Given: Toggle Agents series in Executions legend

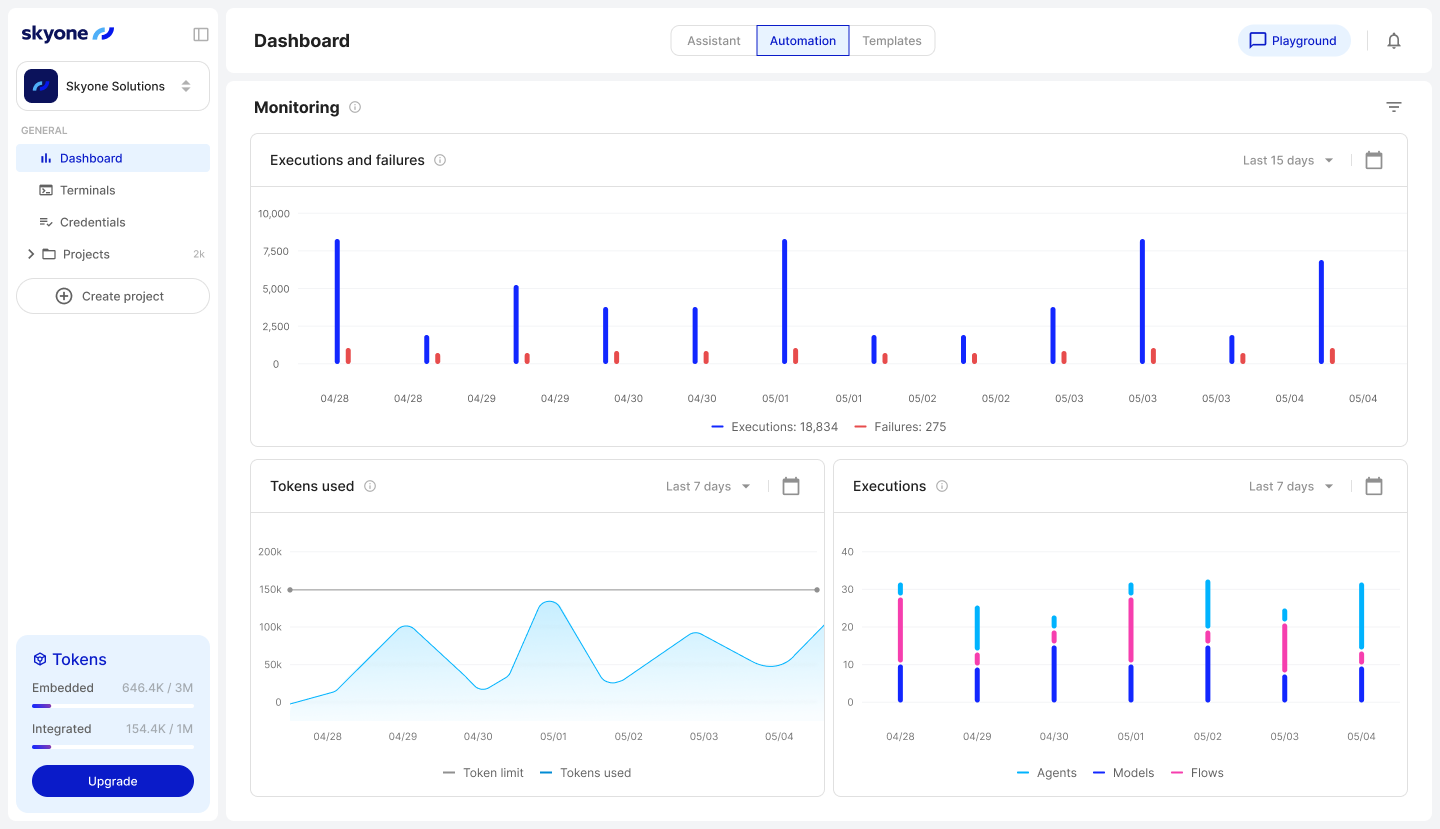Looking at the screenshot, I should pyautogui.click(x=1047, y=773).
